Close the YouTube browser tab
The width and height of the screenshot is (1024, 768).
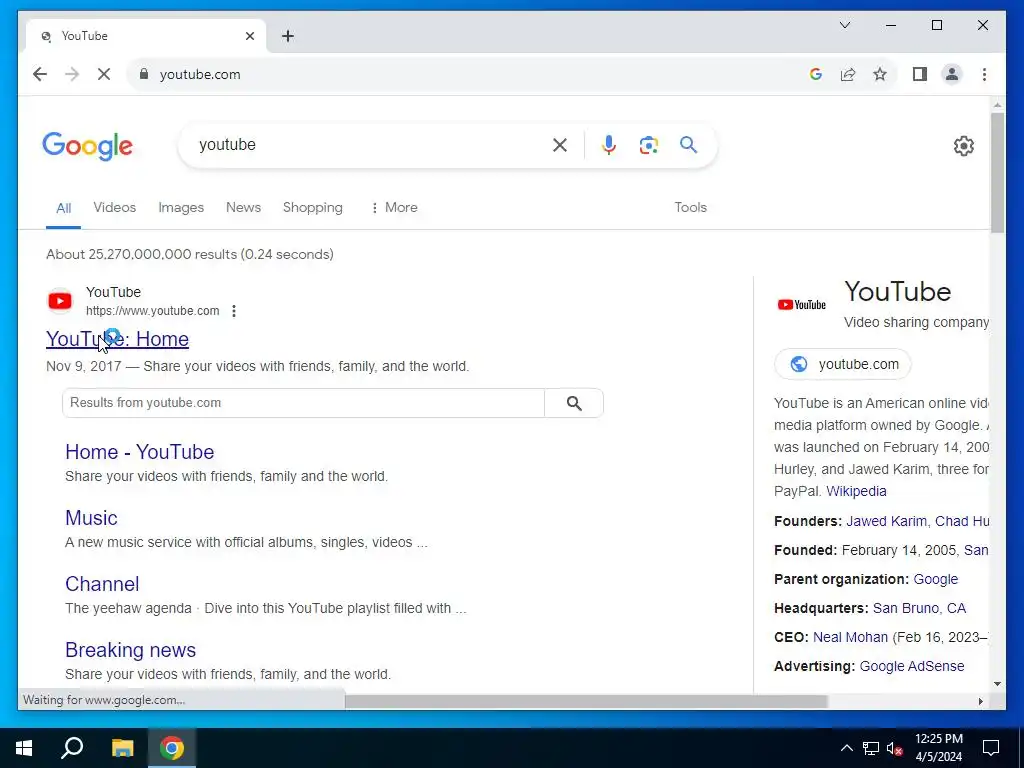pos(249,36)
